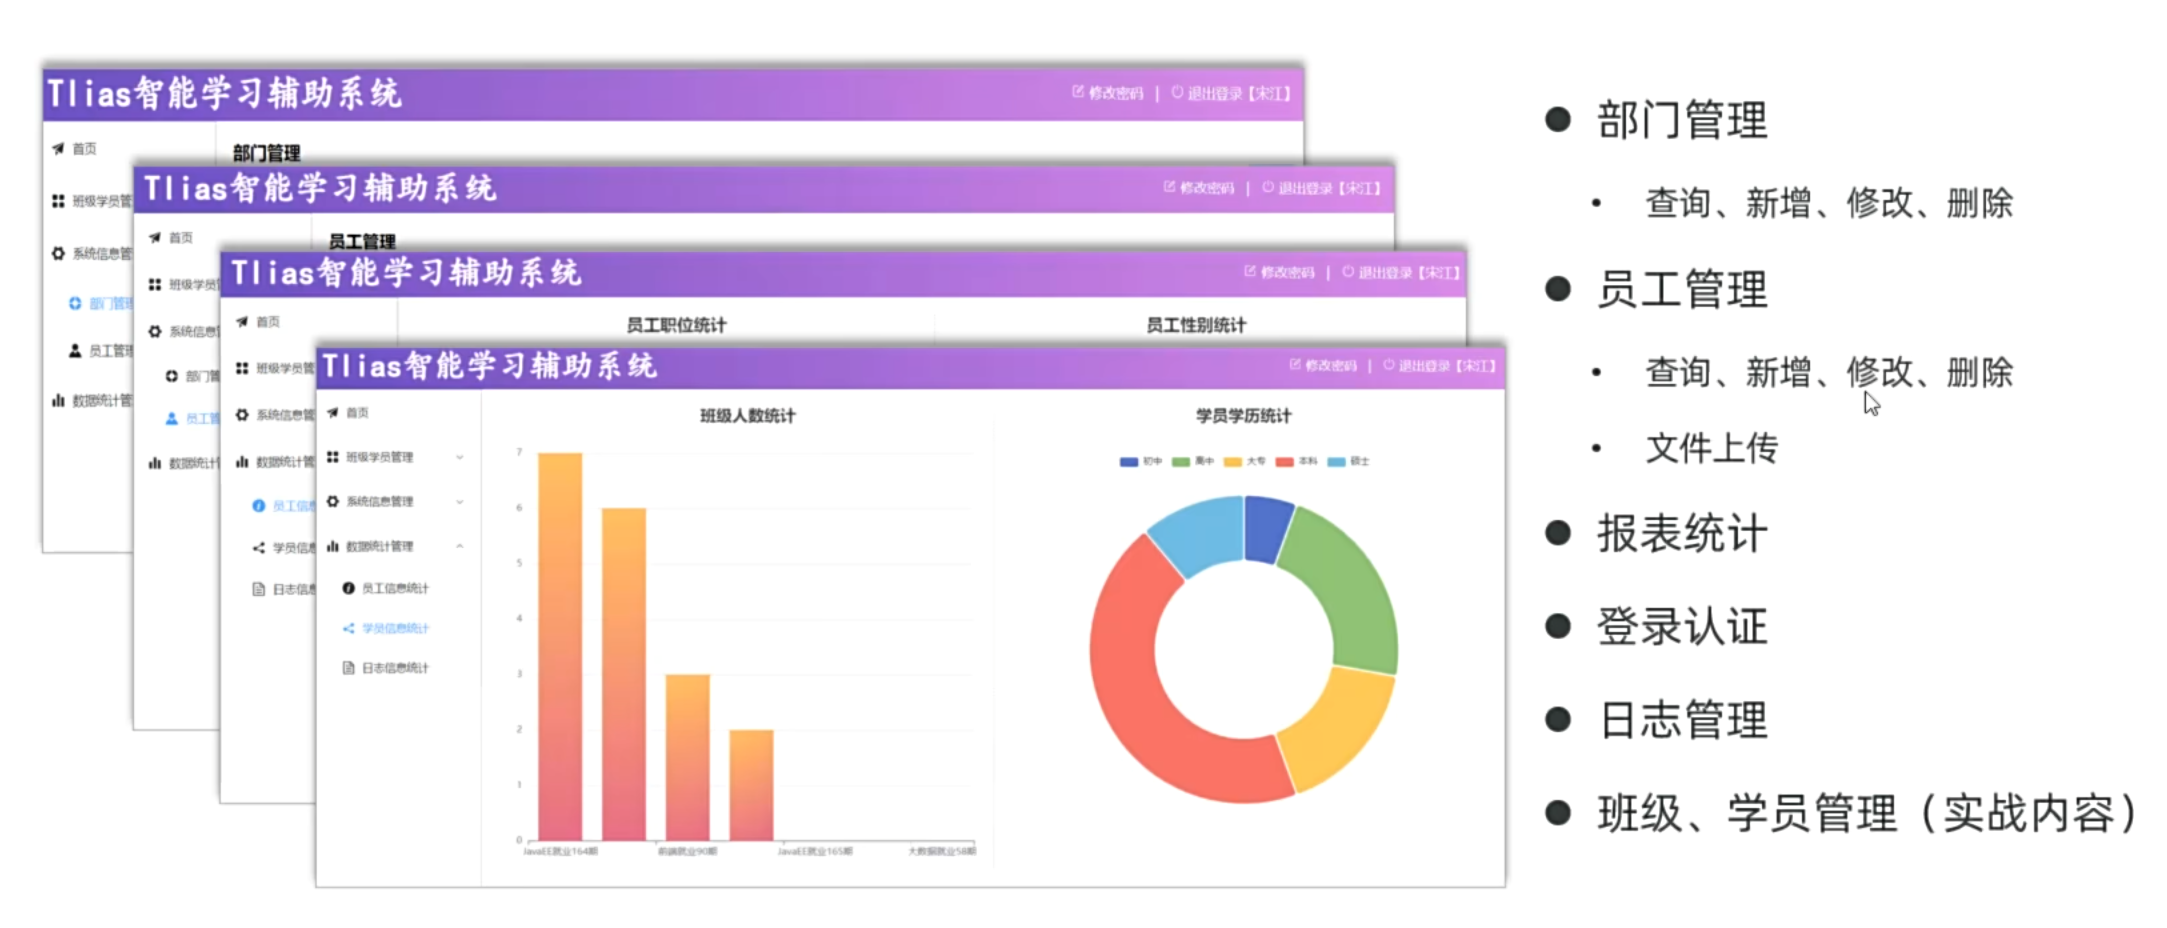Expand the 班级学员管理 chevron arrow
Image resolution: width=2167 pixels, height=928 pixels.
pyautogui.click(x=460, y=458)
